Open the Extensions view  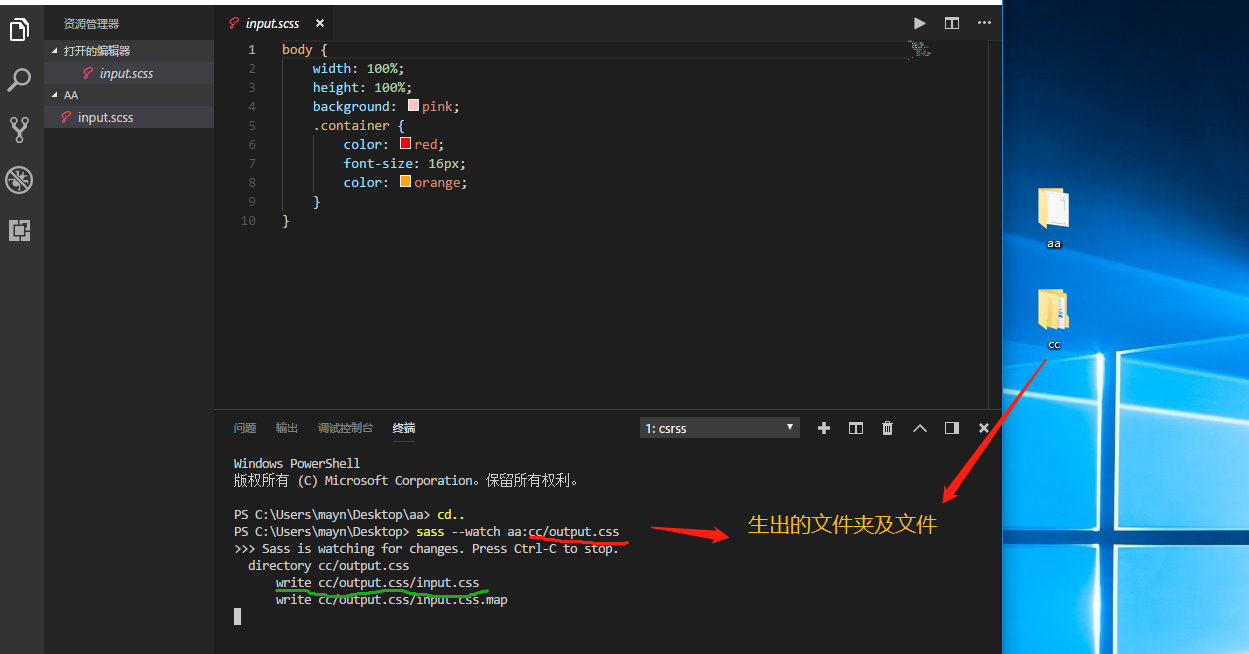point(20,230)
